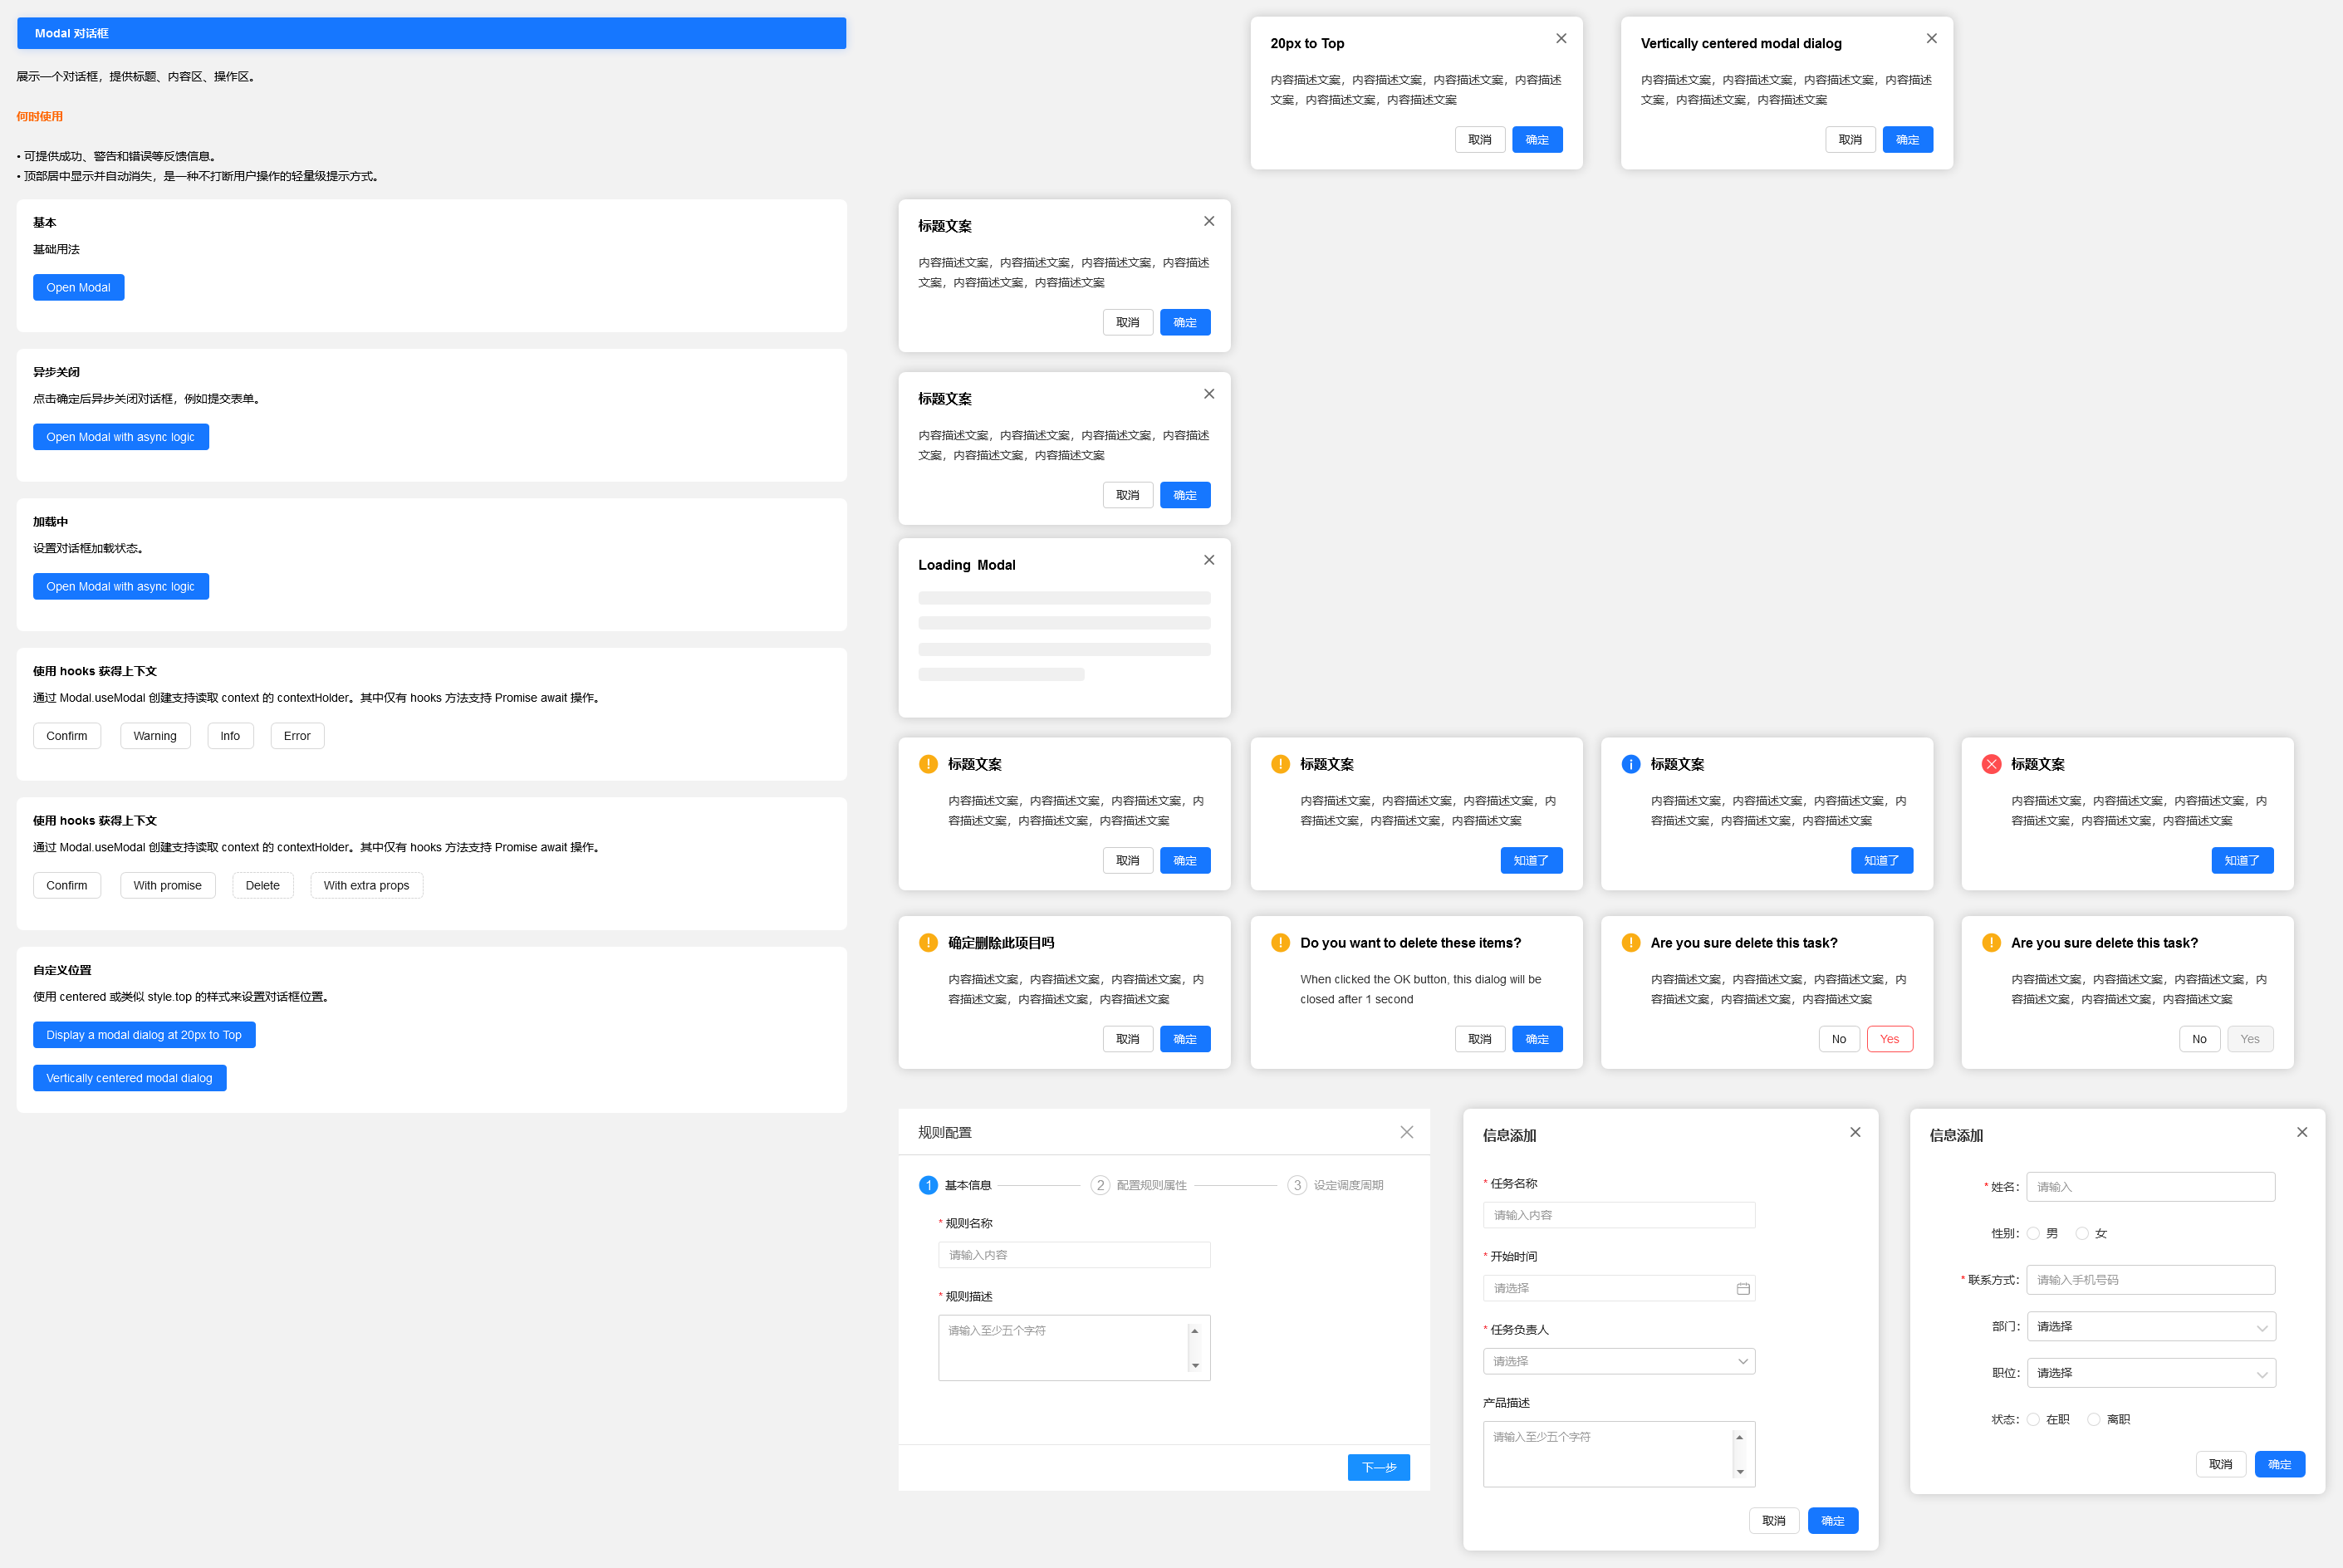Viewport: 2343px width, 1568px height.
Task: Click the blue info icon beside 标题文案
Action: click(1630, 764)
